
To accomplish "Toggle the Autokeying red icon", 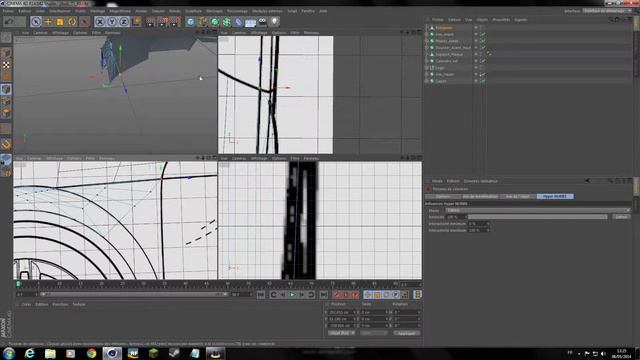I will pyautogui.click(x=346, y=295).
